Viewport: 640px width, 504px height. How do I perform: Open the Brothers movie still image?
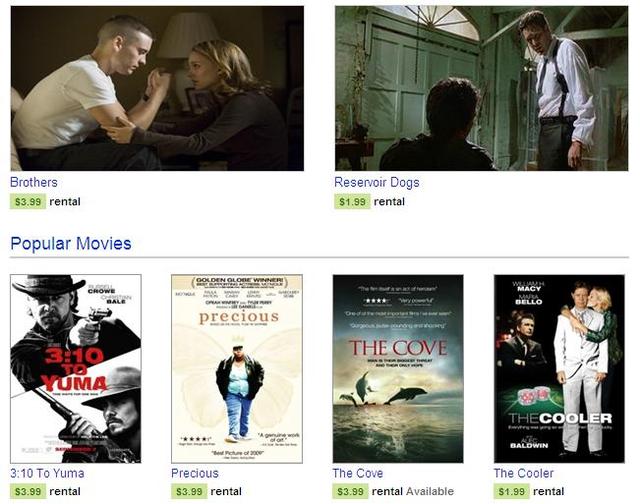click(x=157, y=88)
